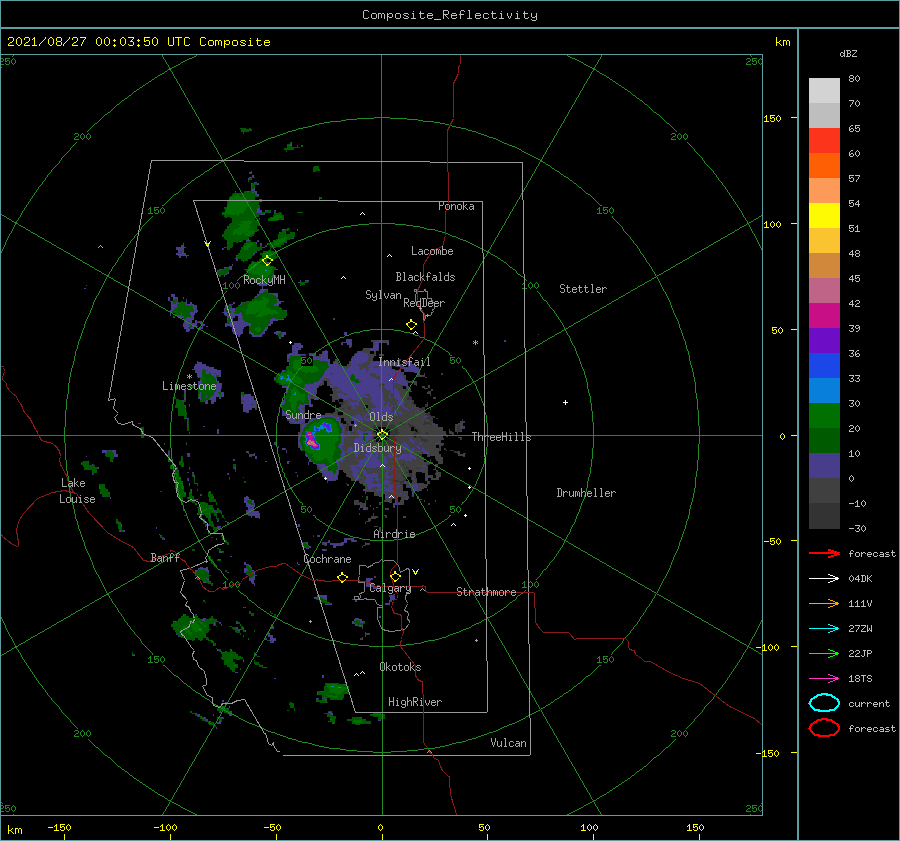Click the Calgary city label
This screenshot has height=841, width=900.
click(x=390, y=588)
